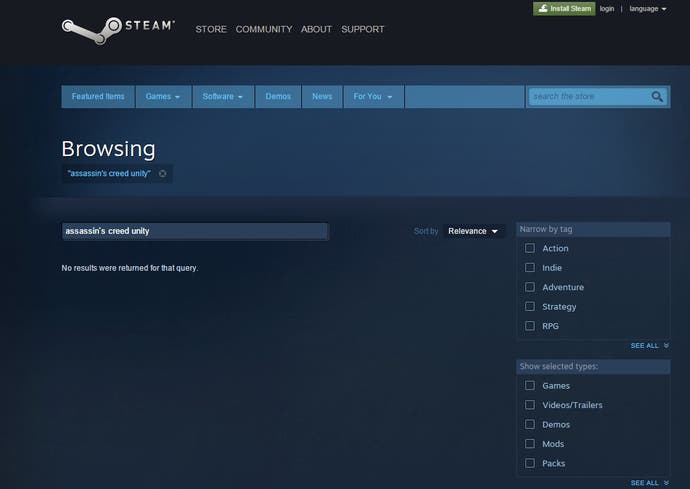This screenshot has width=690, height=489.
Task: Click the Steam logo
Action: point(118,30)
